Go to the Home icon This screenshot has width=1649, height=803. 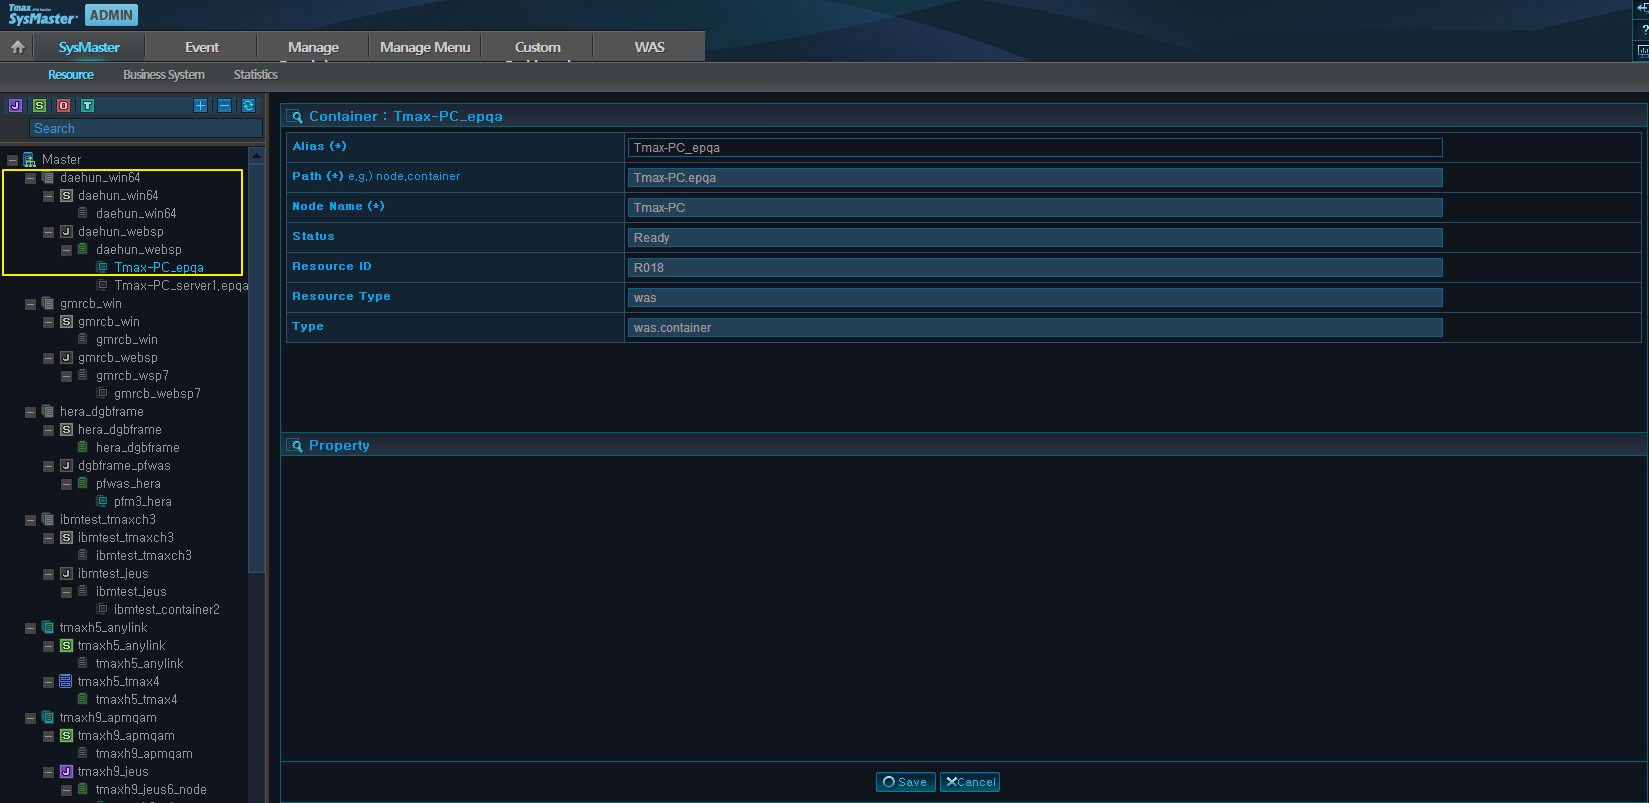coord(17,47)
